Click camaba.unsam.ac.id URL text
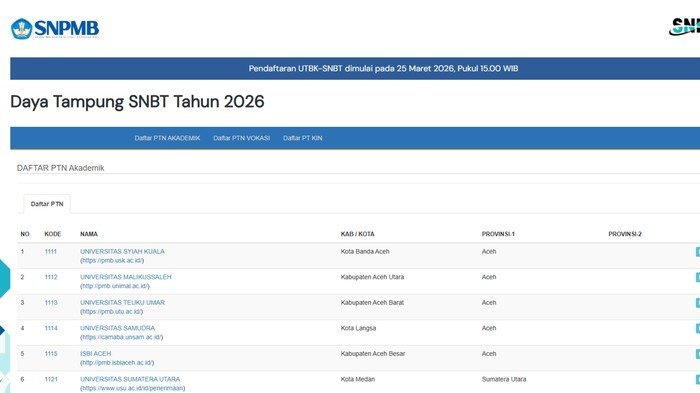 pyautogui.click(x=121, y=337)
